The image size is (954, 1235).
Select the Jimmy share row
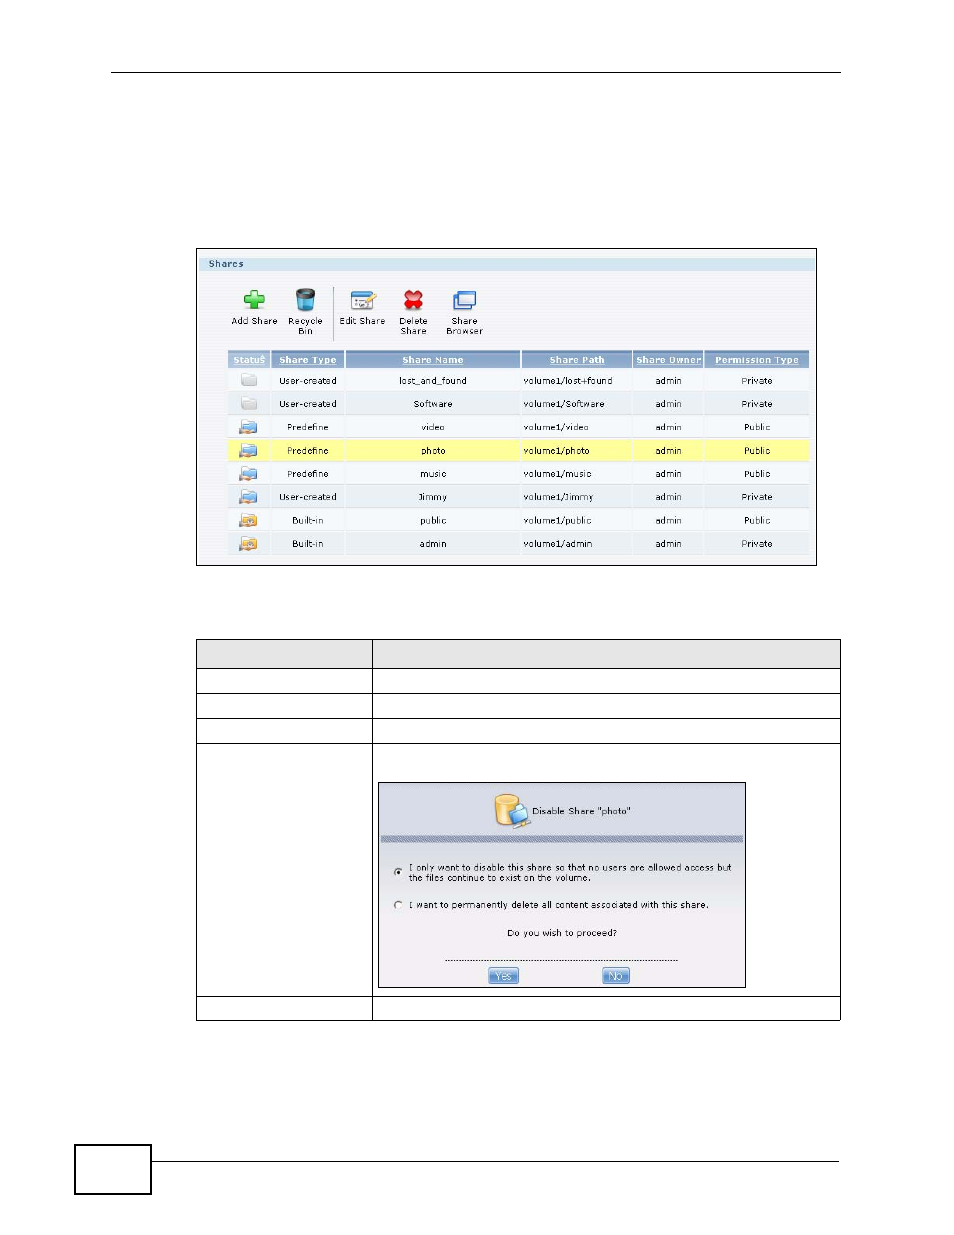[433, 497]
